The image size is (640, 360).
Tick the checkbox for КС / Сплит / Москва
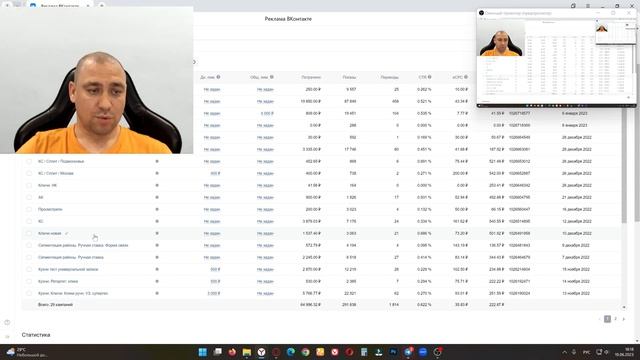29,173
